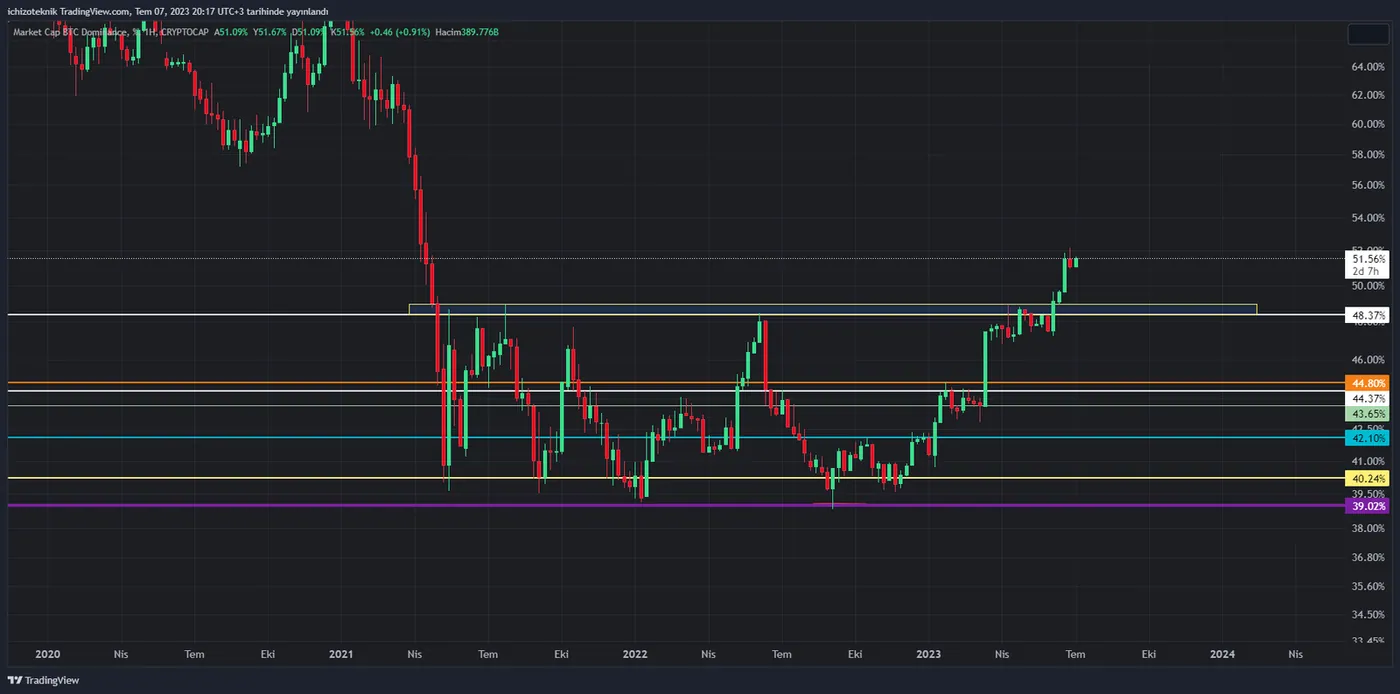
Task: Click the cyan horizontal line on chart
Action: click(675, 438)
